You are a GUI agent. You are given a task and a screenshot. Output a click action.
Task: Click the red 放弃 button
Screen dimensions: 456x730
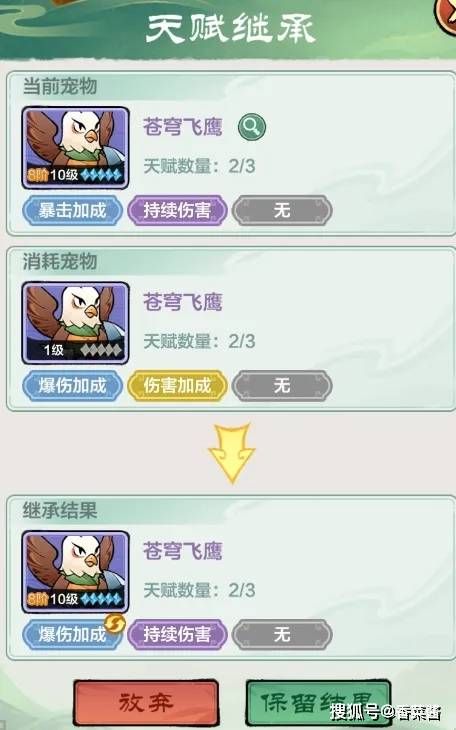(146, 703)
